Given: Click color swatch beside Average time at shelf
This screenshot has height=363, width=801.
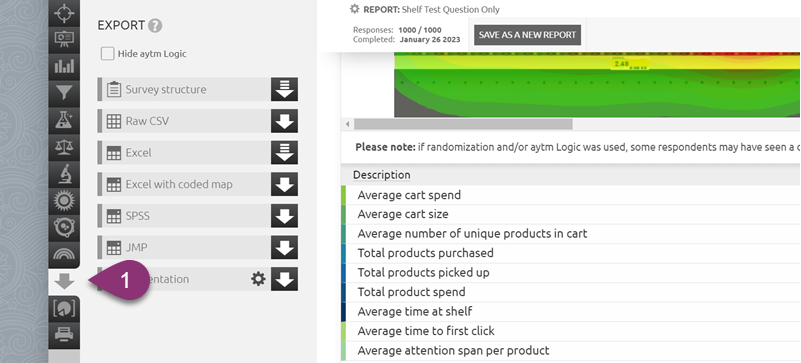Looking at the screenshot, I should pos(343,311).
